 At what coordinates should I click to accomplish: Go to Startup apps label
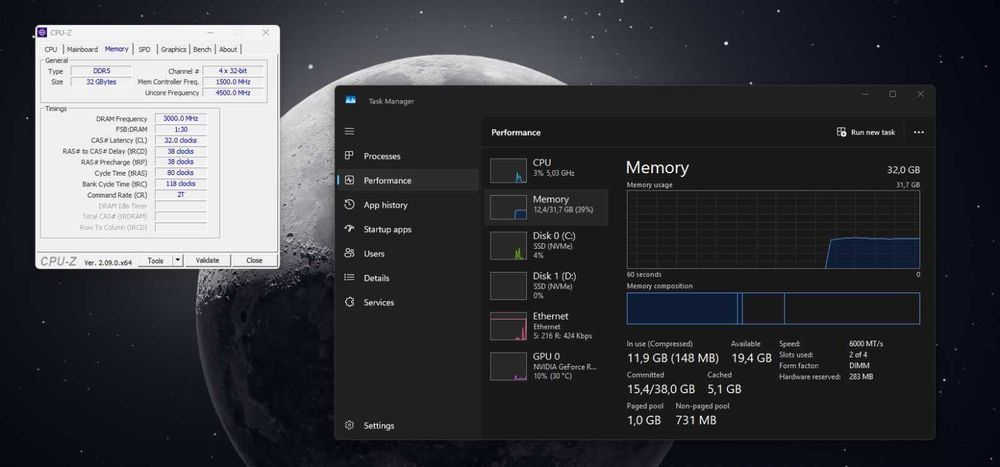pos(387,229)
